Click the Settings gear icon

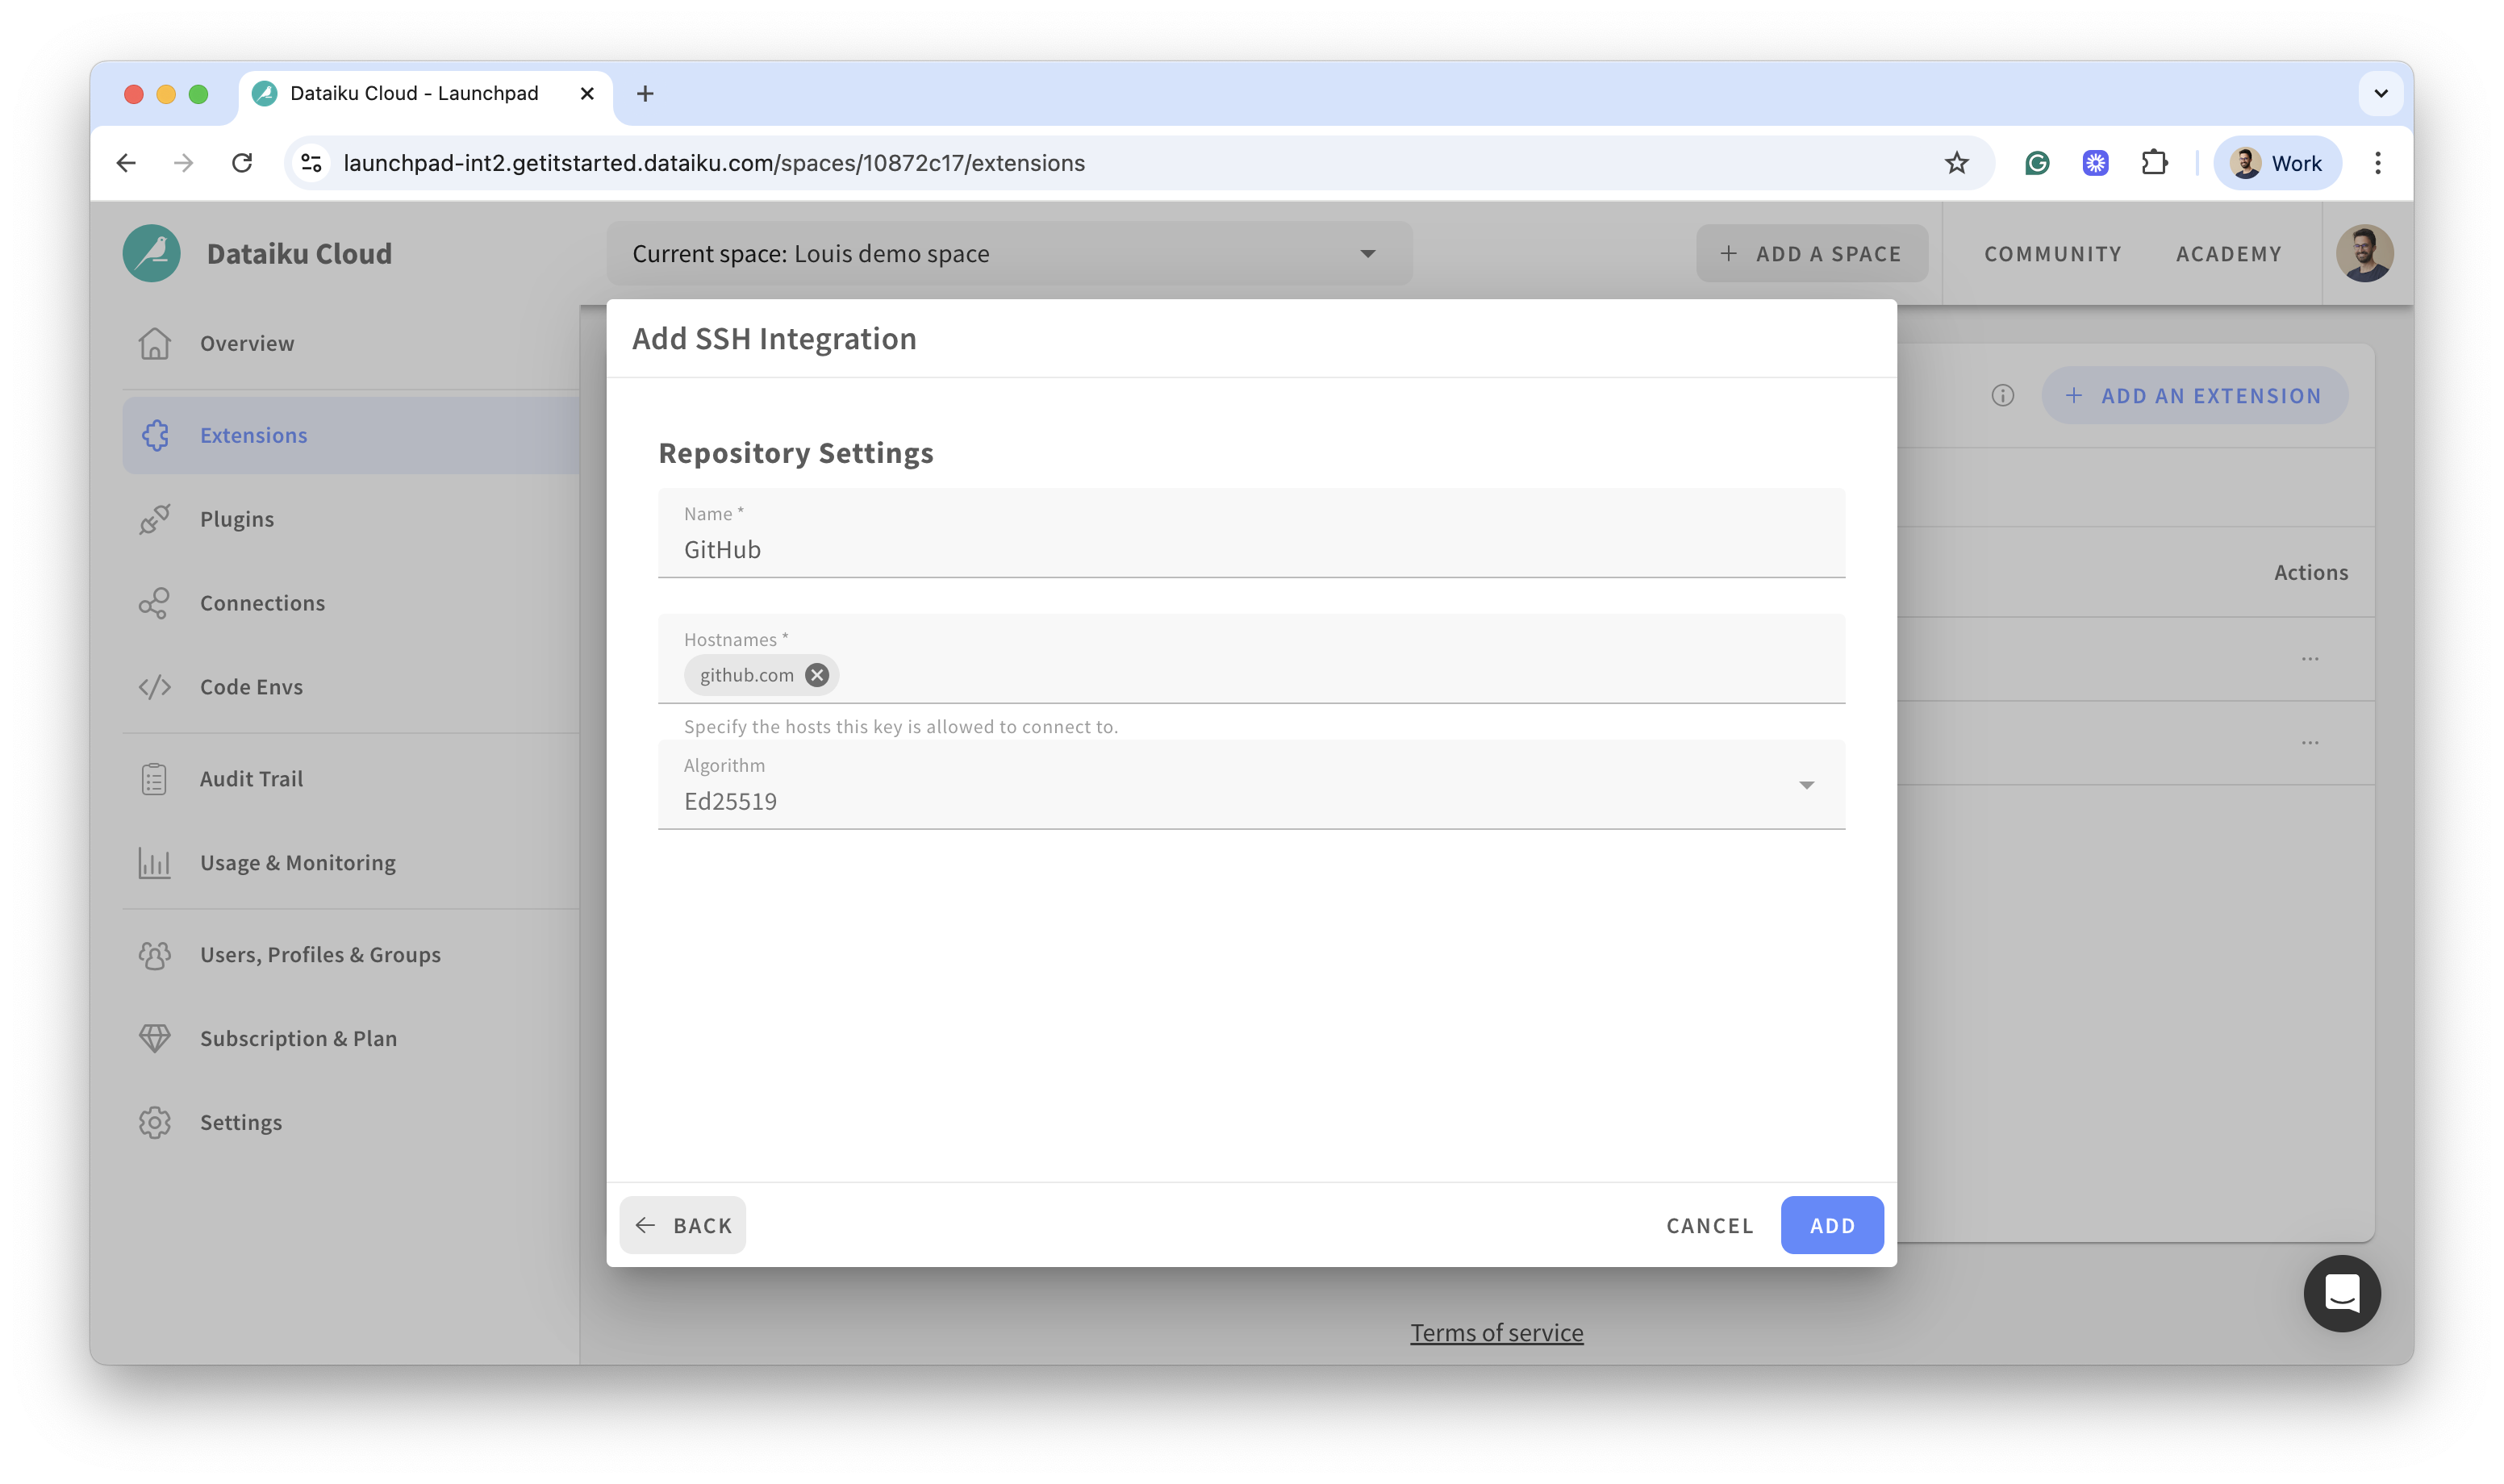click(155, 1122)
